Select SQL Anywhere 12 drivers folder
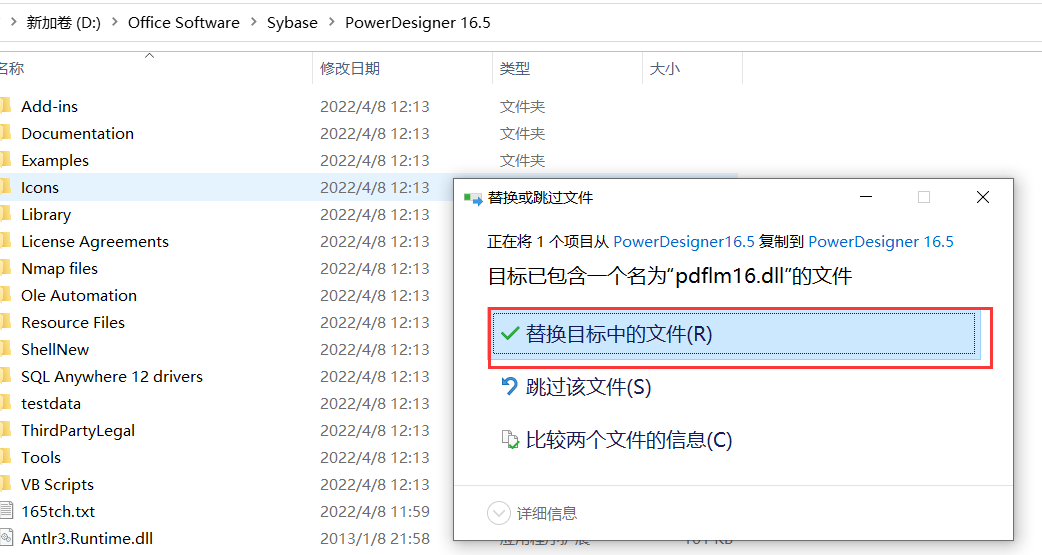This screenshot has height=555, width=1042. tap(112, 377)
